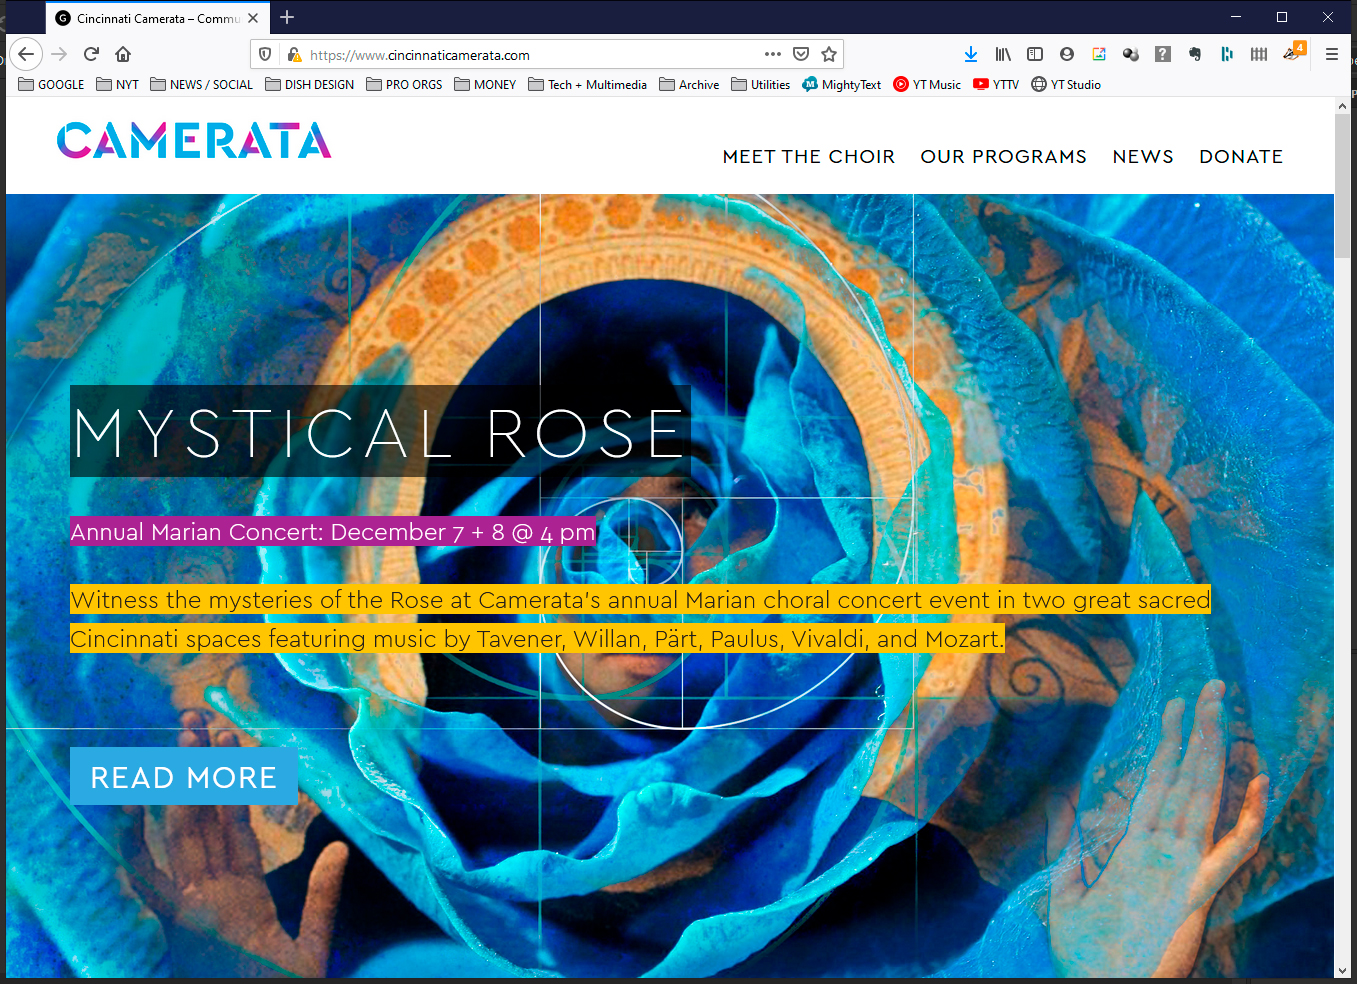
Task: Click the home button icon
Action: [123, 54]
